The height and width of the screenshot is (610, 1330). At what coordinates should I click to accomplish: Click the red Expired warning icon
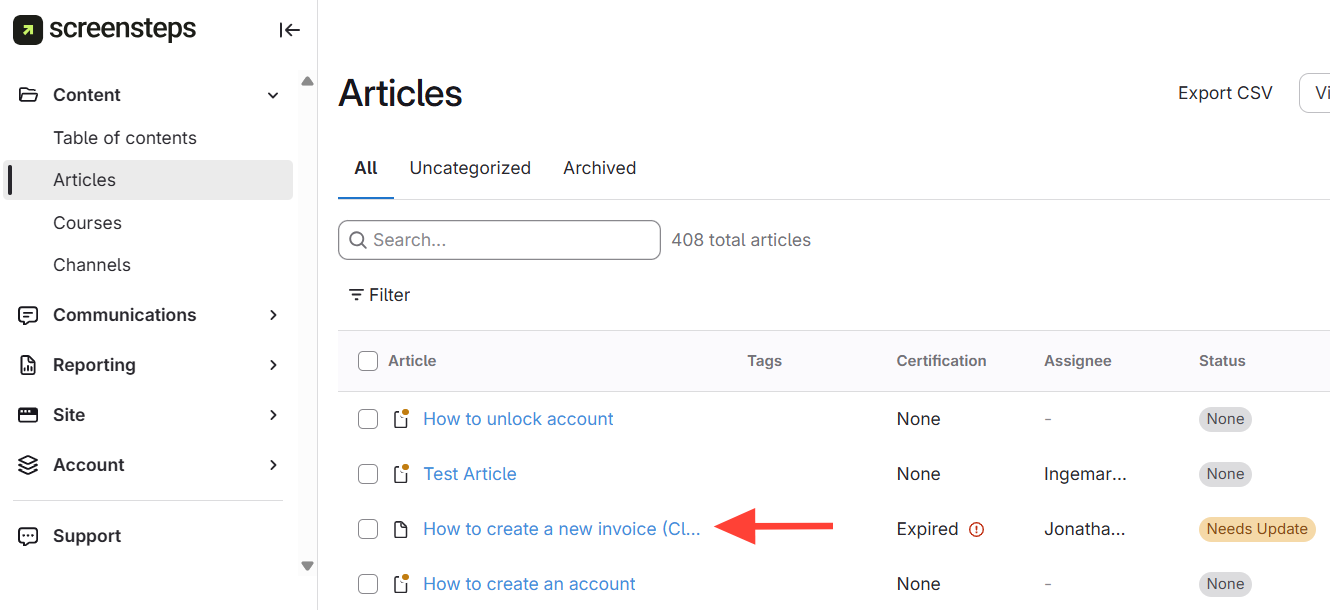(977, 529)
